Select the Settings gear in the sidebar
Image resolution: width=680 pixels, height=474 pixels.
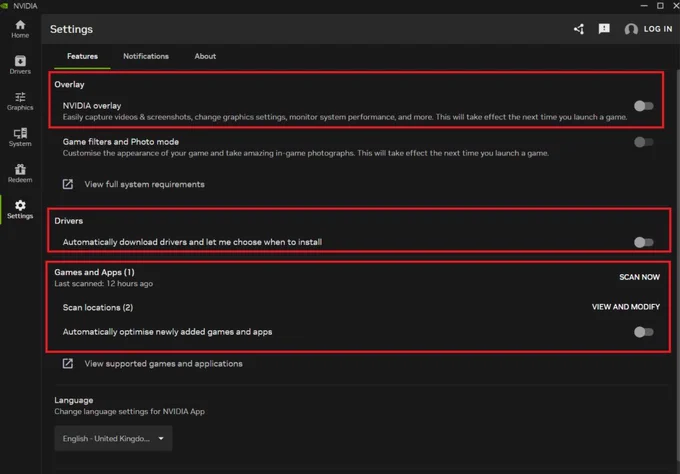tap(20, 209)
